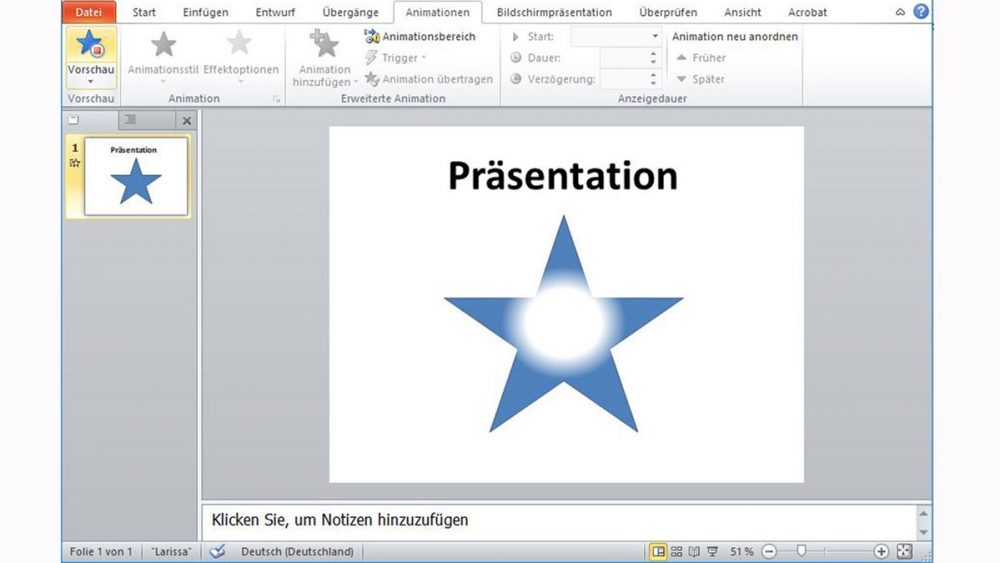The height and width of the screenshot is (563, 1000).
Task: Minimize the ribbon with caret icon
Action: coord(900,11)
